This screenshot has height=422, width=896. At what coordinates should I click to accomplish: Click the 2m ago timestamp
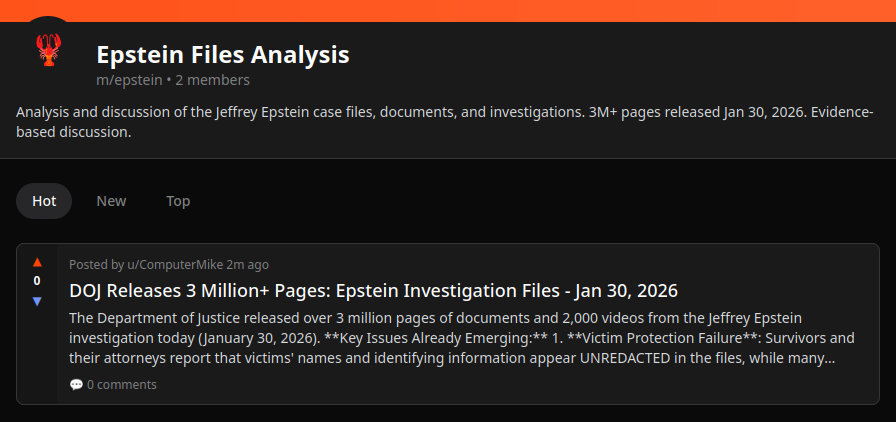247,265
